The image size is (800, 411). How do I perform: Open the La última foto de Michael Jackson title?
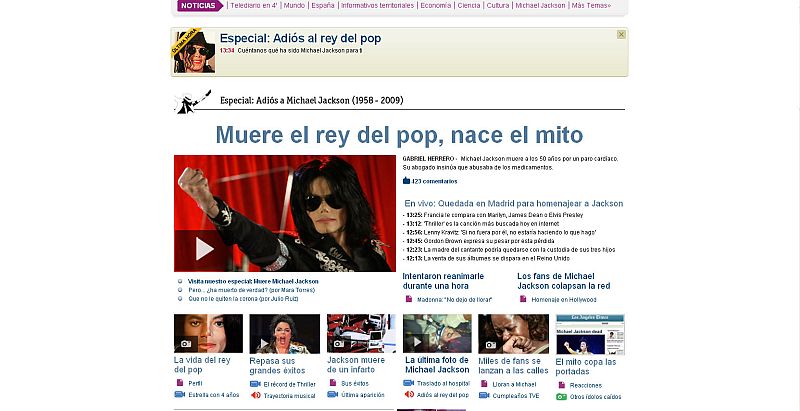pyautogui.click(x=437, y=365)
